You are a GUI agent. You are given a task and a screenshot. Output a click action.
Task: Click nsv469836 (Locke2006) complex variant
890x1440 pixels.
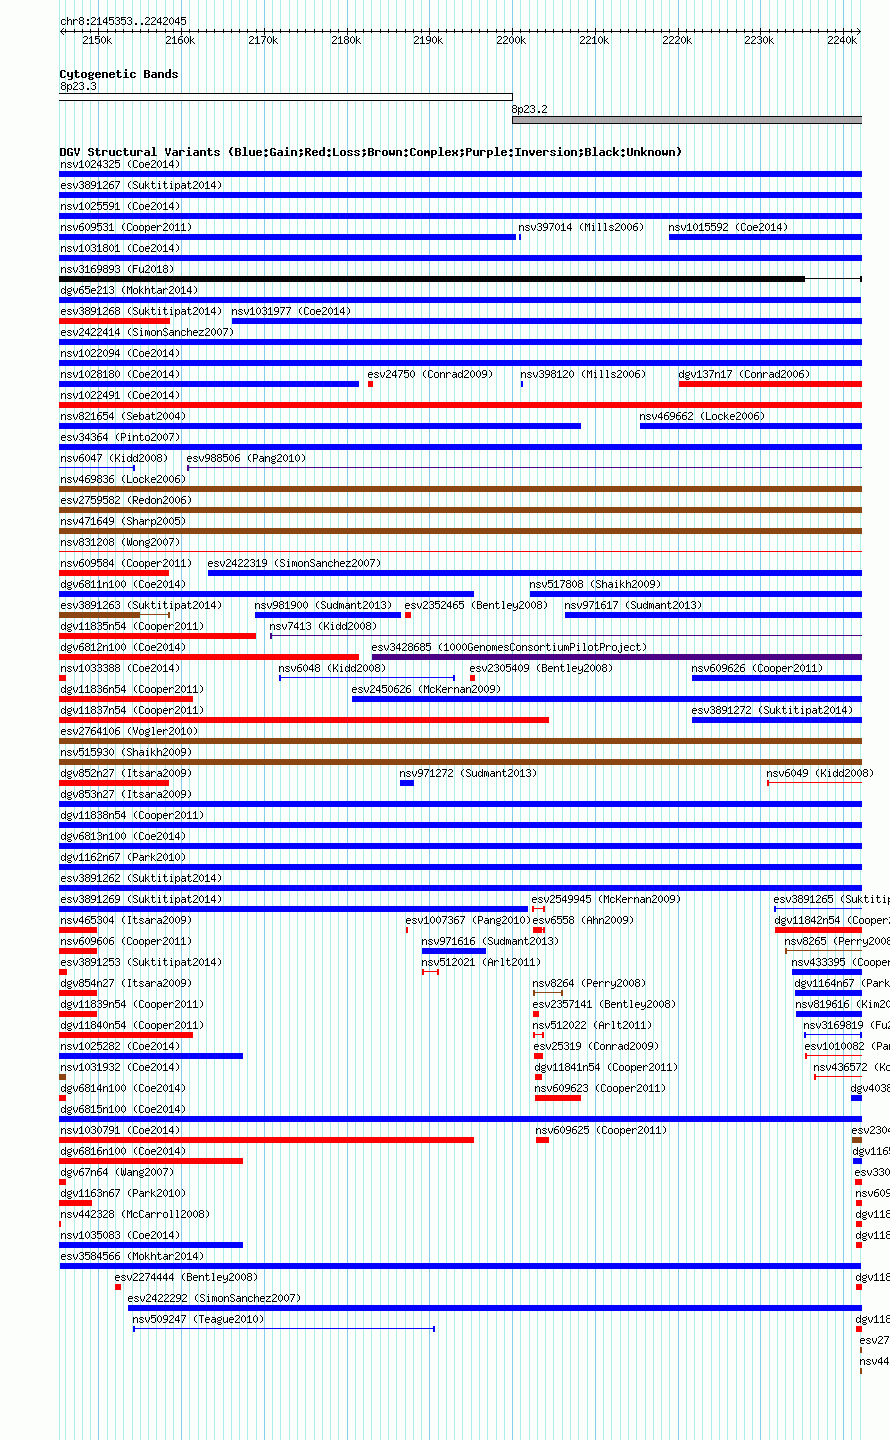(x=460, y=489)
